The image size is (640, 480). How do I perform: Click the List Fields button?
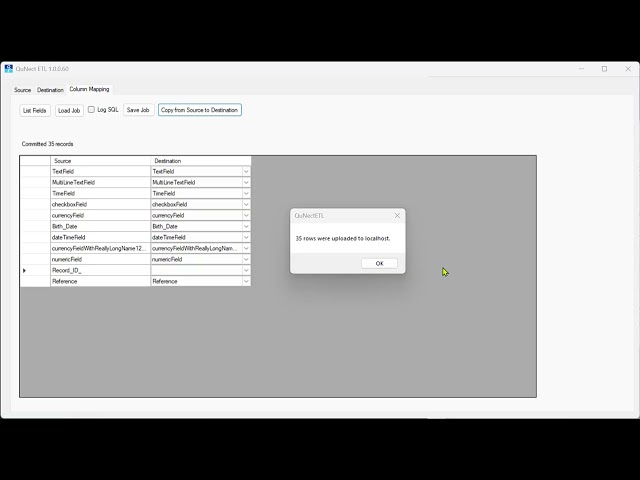click(35, 110)
